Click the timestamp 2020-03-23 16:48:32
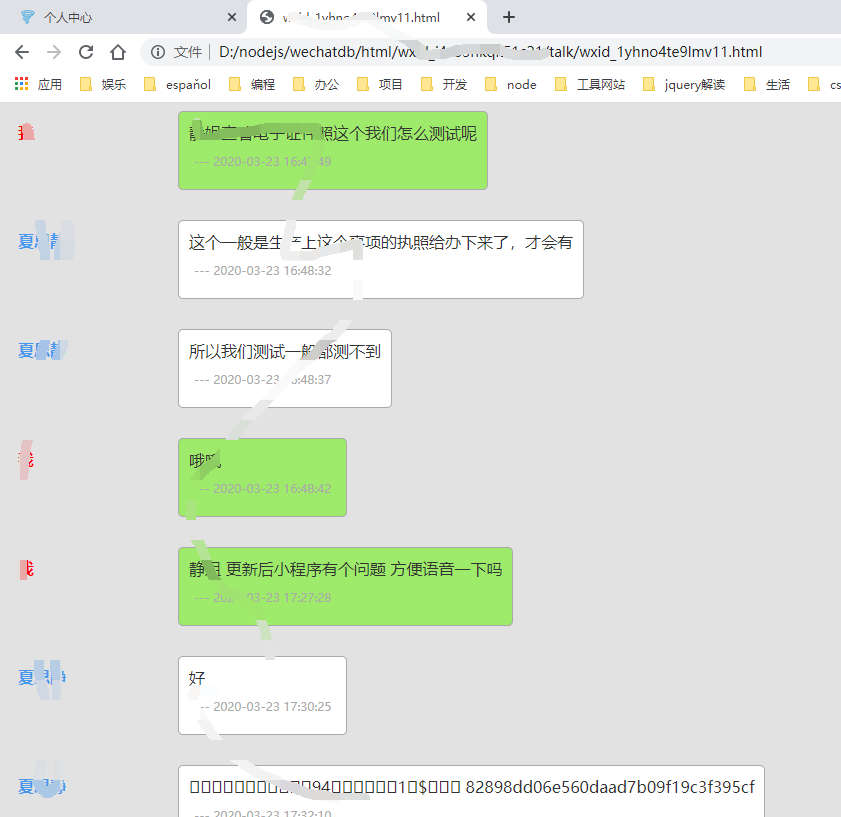841x817 pixels. 272,271
